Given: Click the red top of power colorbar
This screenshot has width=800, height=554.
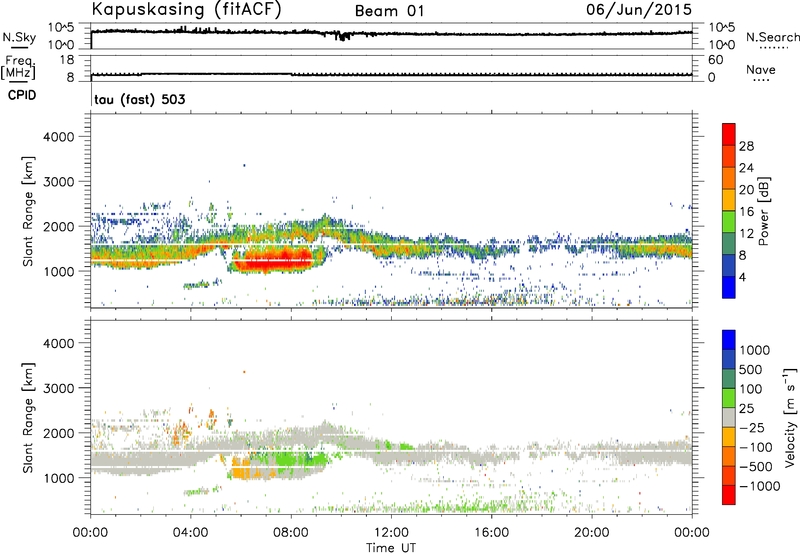Looking at the screenshot, I should 729,134.
